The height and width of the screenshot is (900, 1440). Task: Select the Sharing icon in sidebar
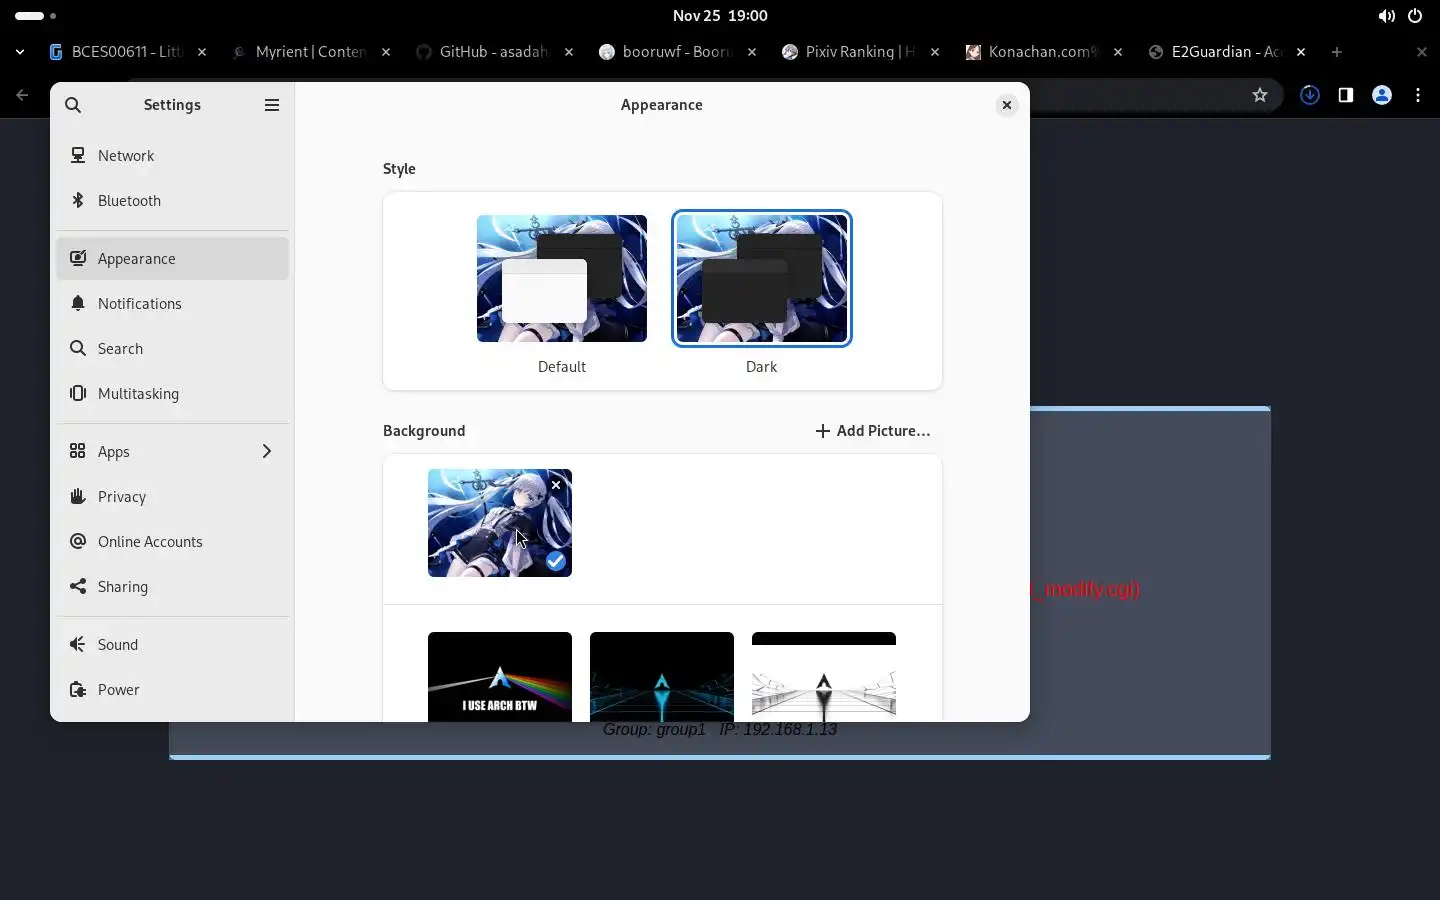tap(78, 586)
